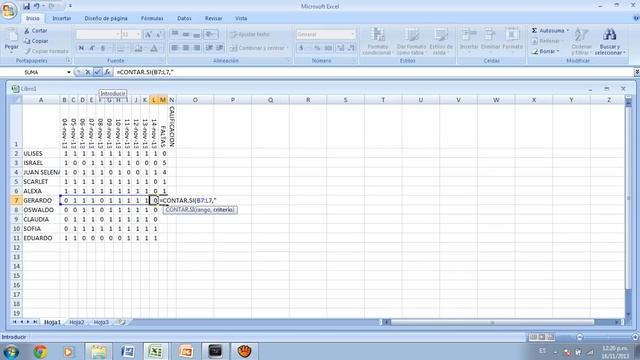Align text left
The image size is (640, 360).
point(175,48)
